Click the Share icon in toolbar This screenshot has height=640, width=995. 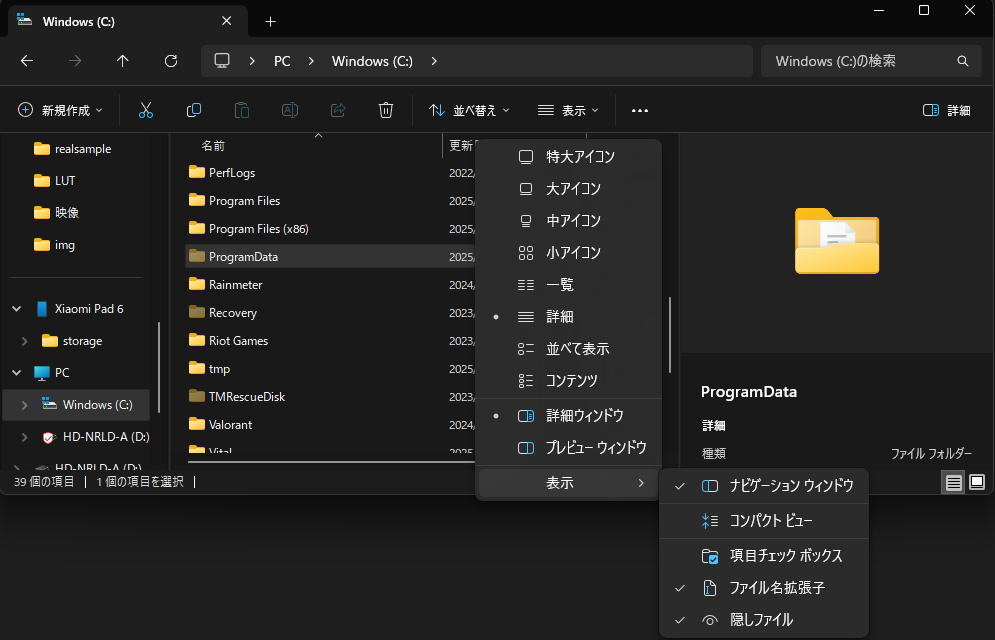click(338, 110)
